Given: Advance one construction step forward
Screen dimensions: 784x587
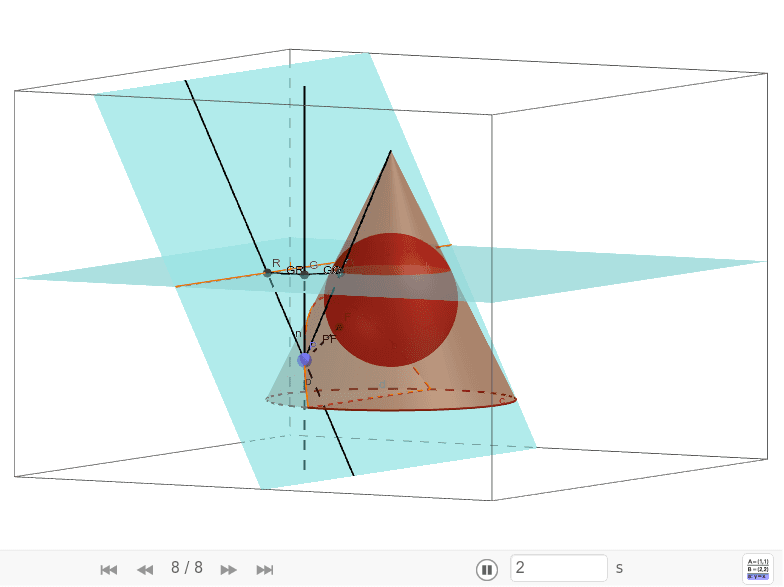Looking at the screenshot, I should coord(228,570).
